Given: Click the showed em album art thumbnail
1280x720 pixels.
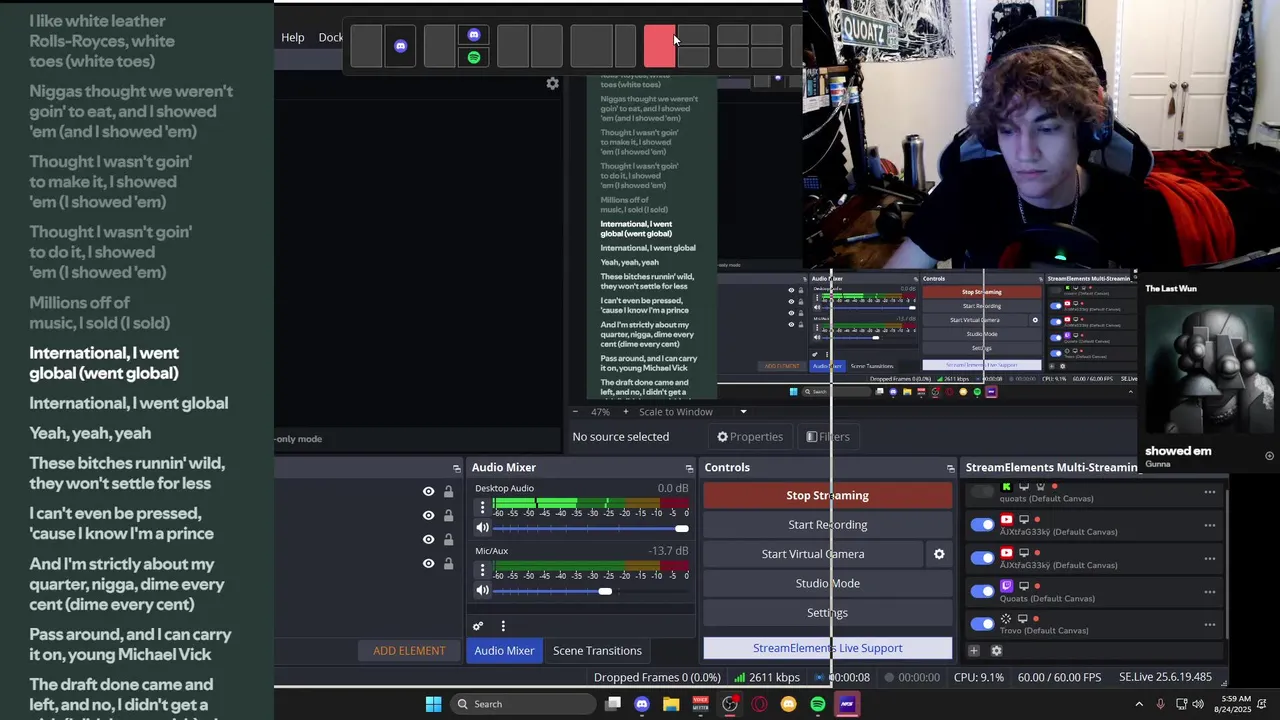Looking at the screenshot, I should coord(1208,369).
